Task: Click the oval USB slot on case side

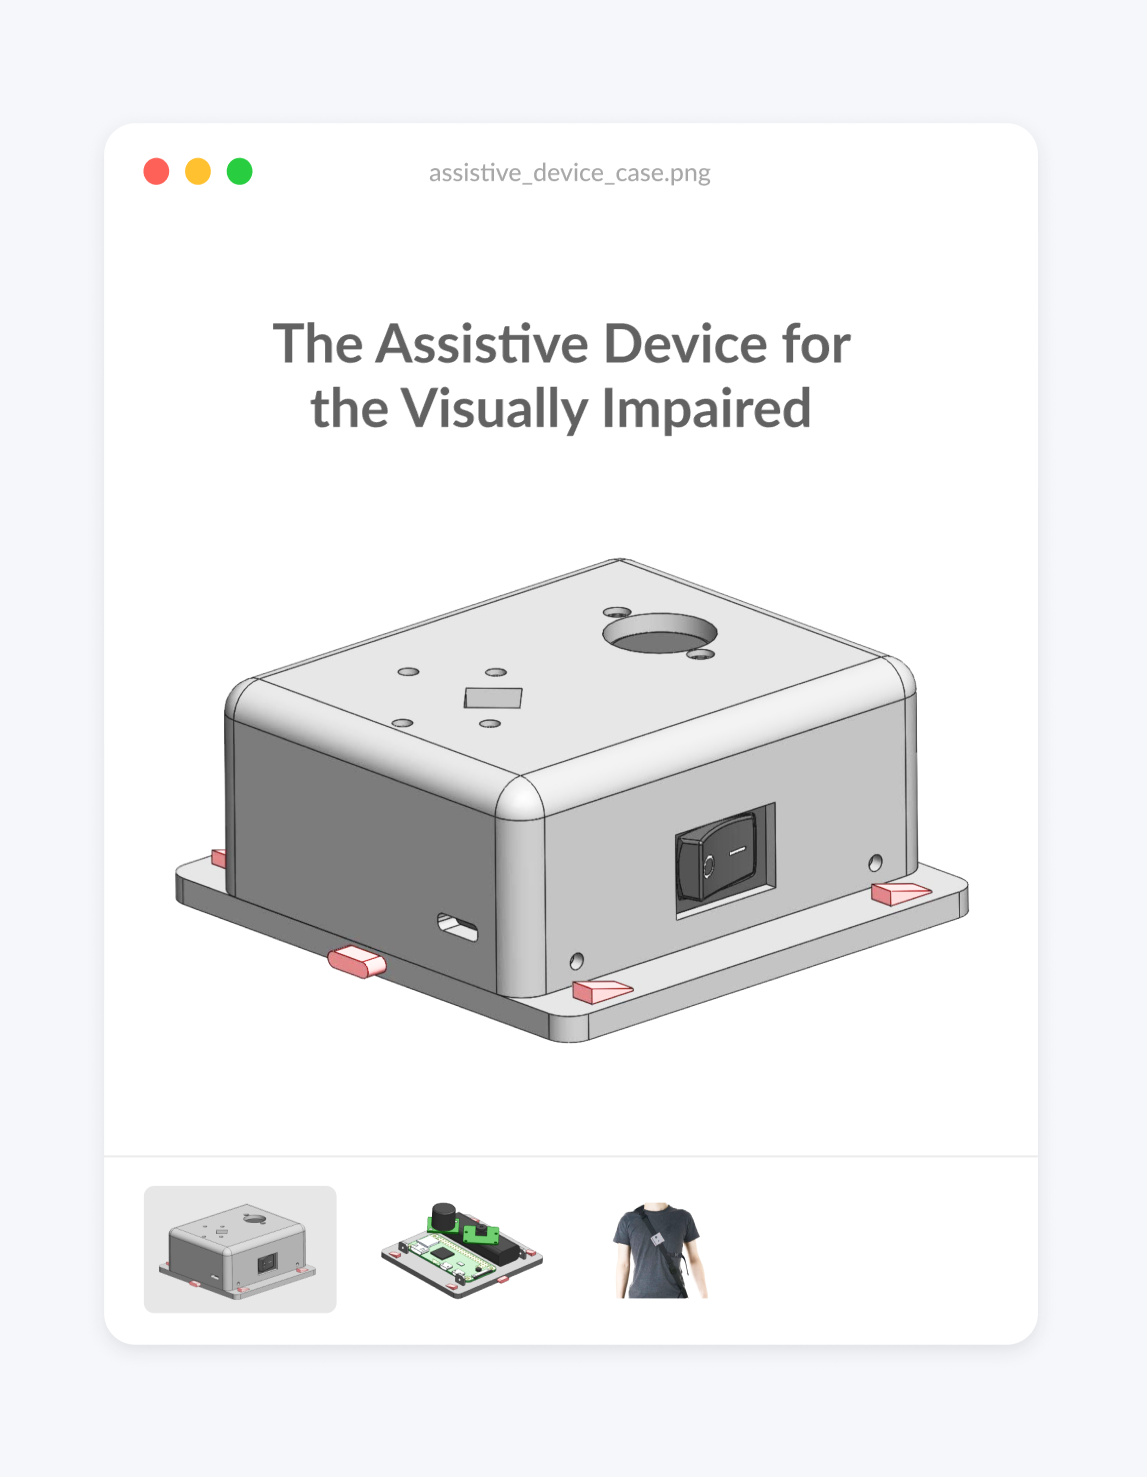Action: 458,927
